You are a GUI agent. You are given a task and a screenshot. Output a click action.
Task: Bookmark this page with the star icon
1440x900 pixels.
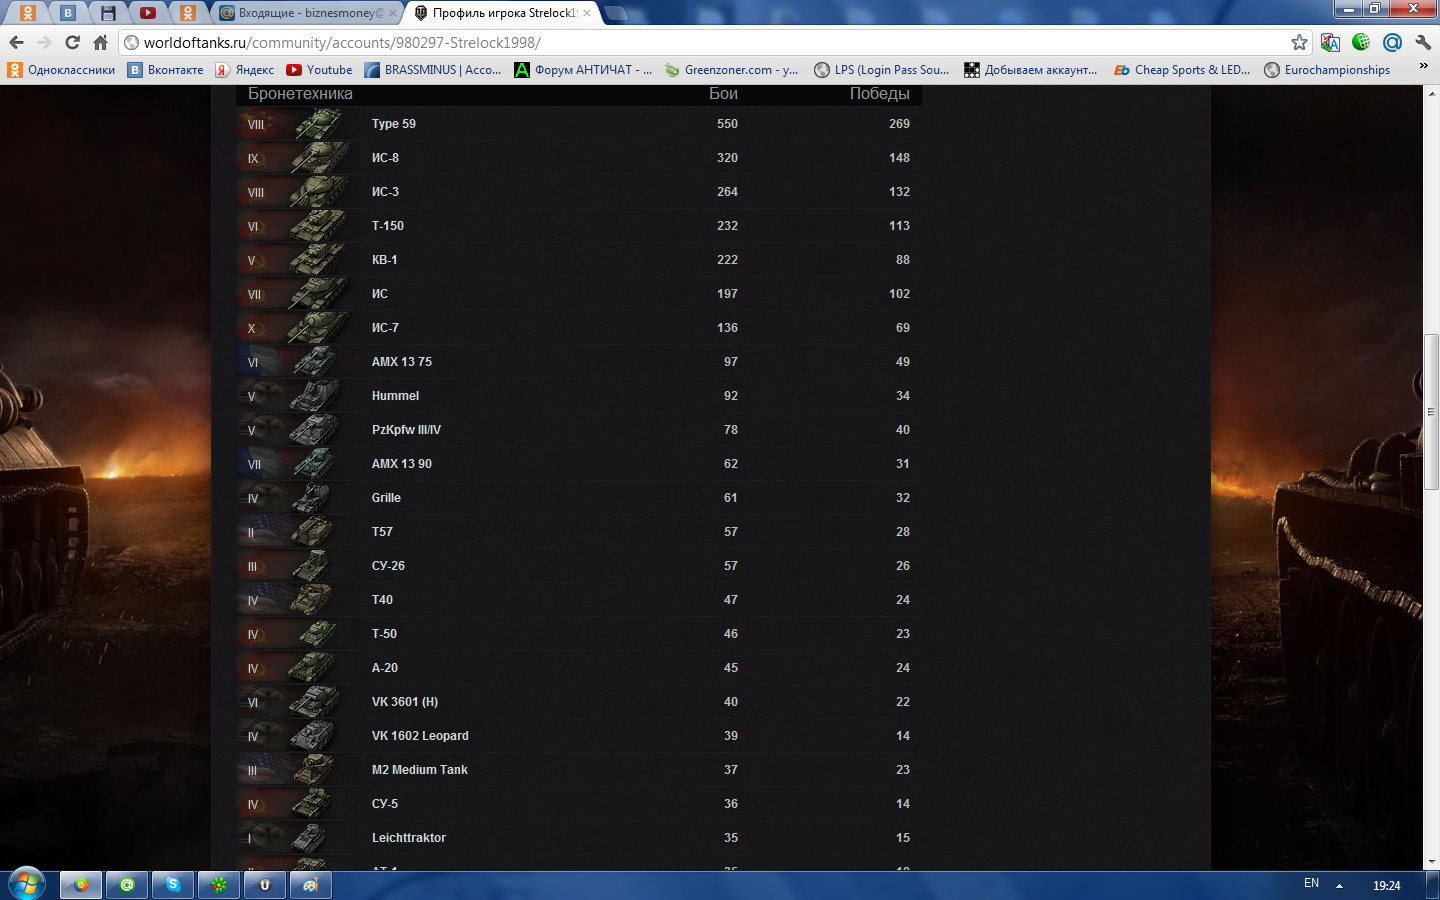[1299, 42]
